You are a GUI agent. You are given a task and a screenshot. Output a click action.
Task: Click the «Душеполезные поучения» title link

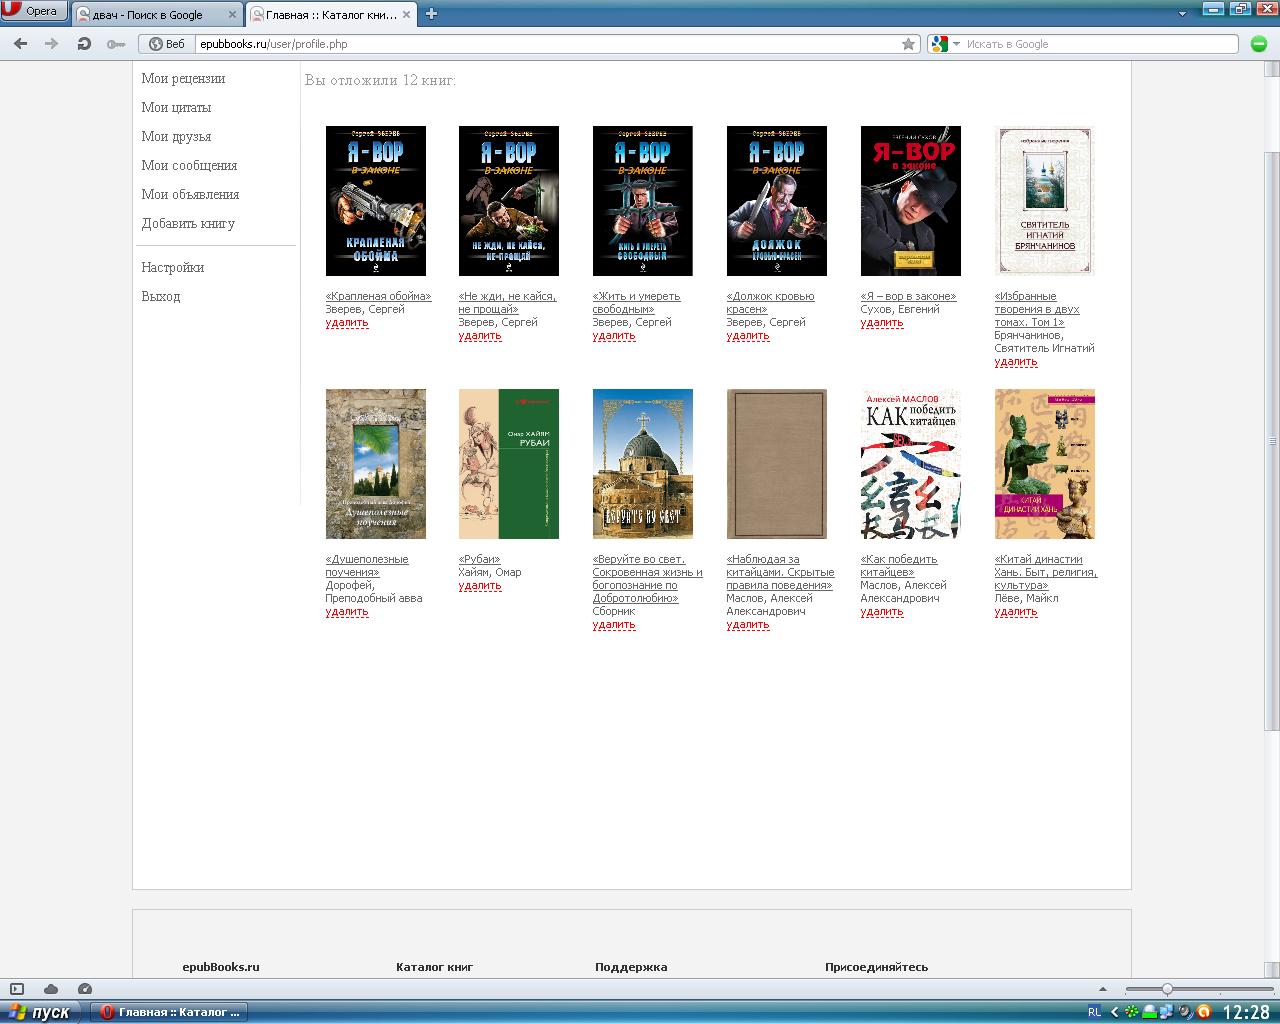(x=367, y=566)
